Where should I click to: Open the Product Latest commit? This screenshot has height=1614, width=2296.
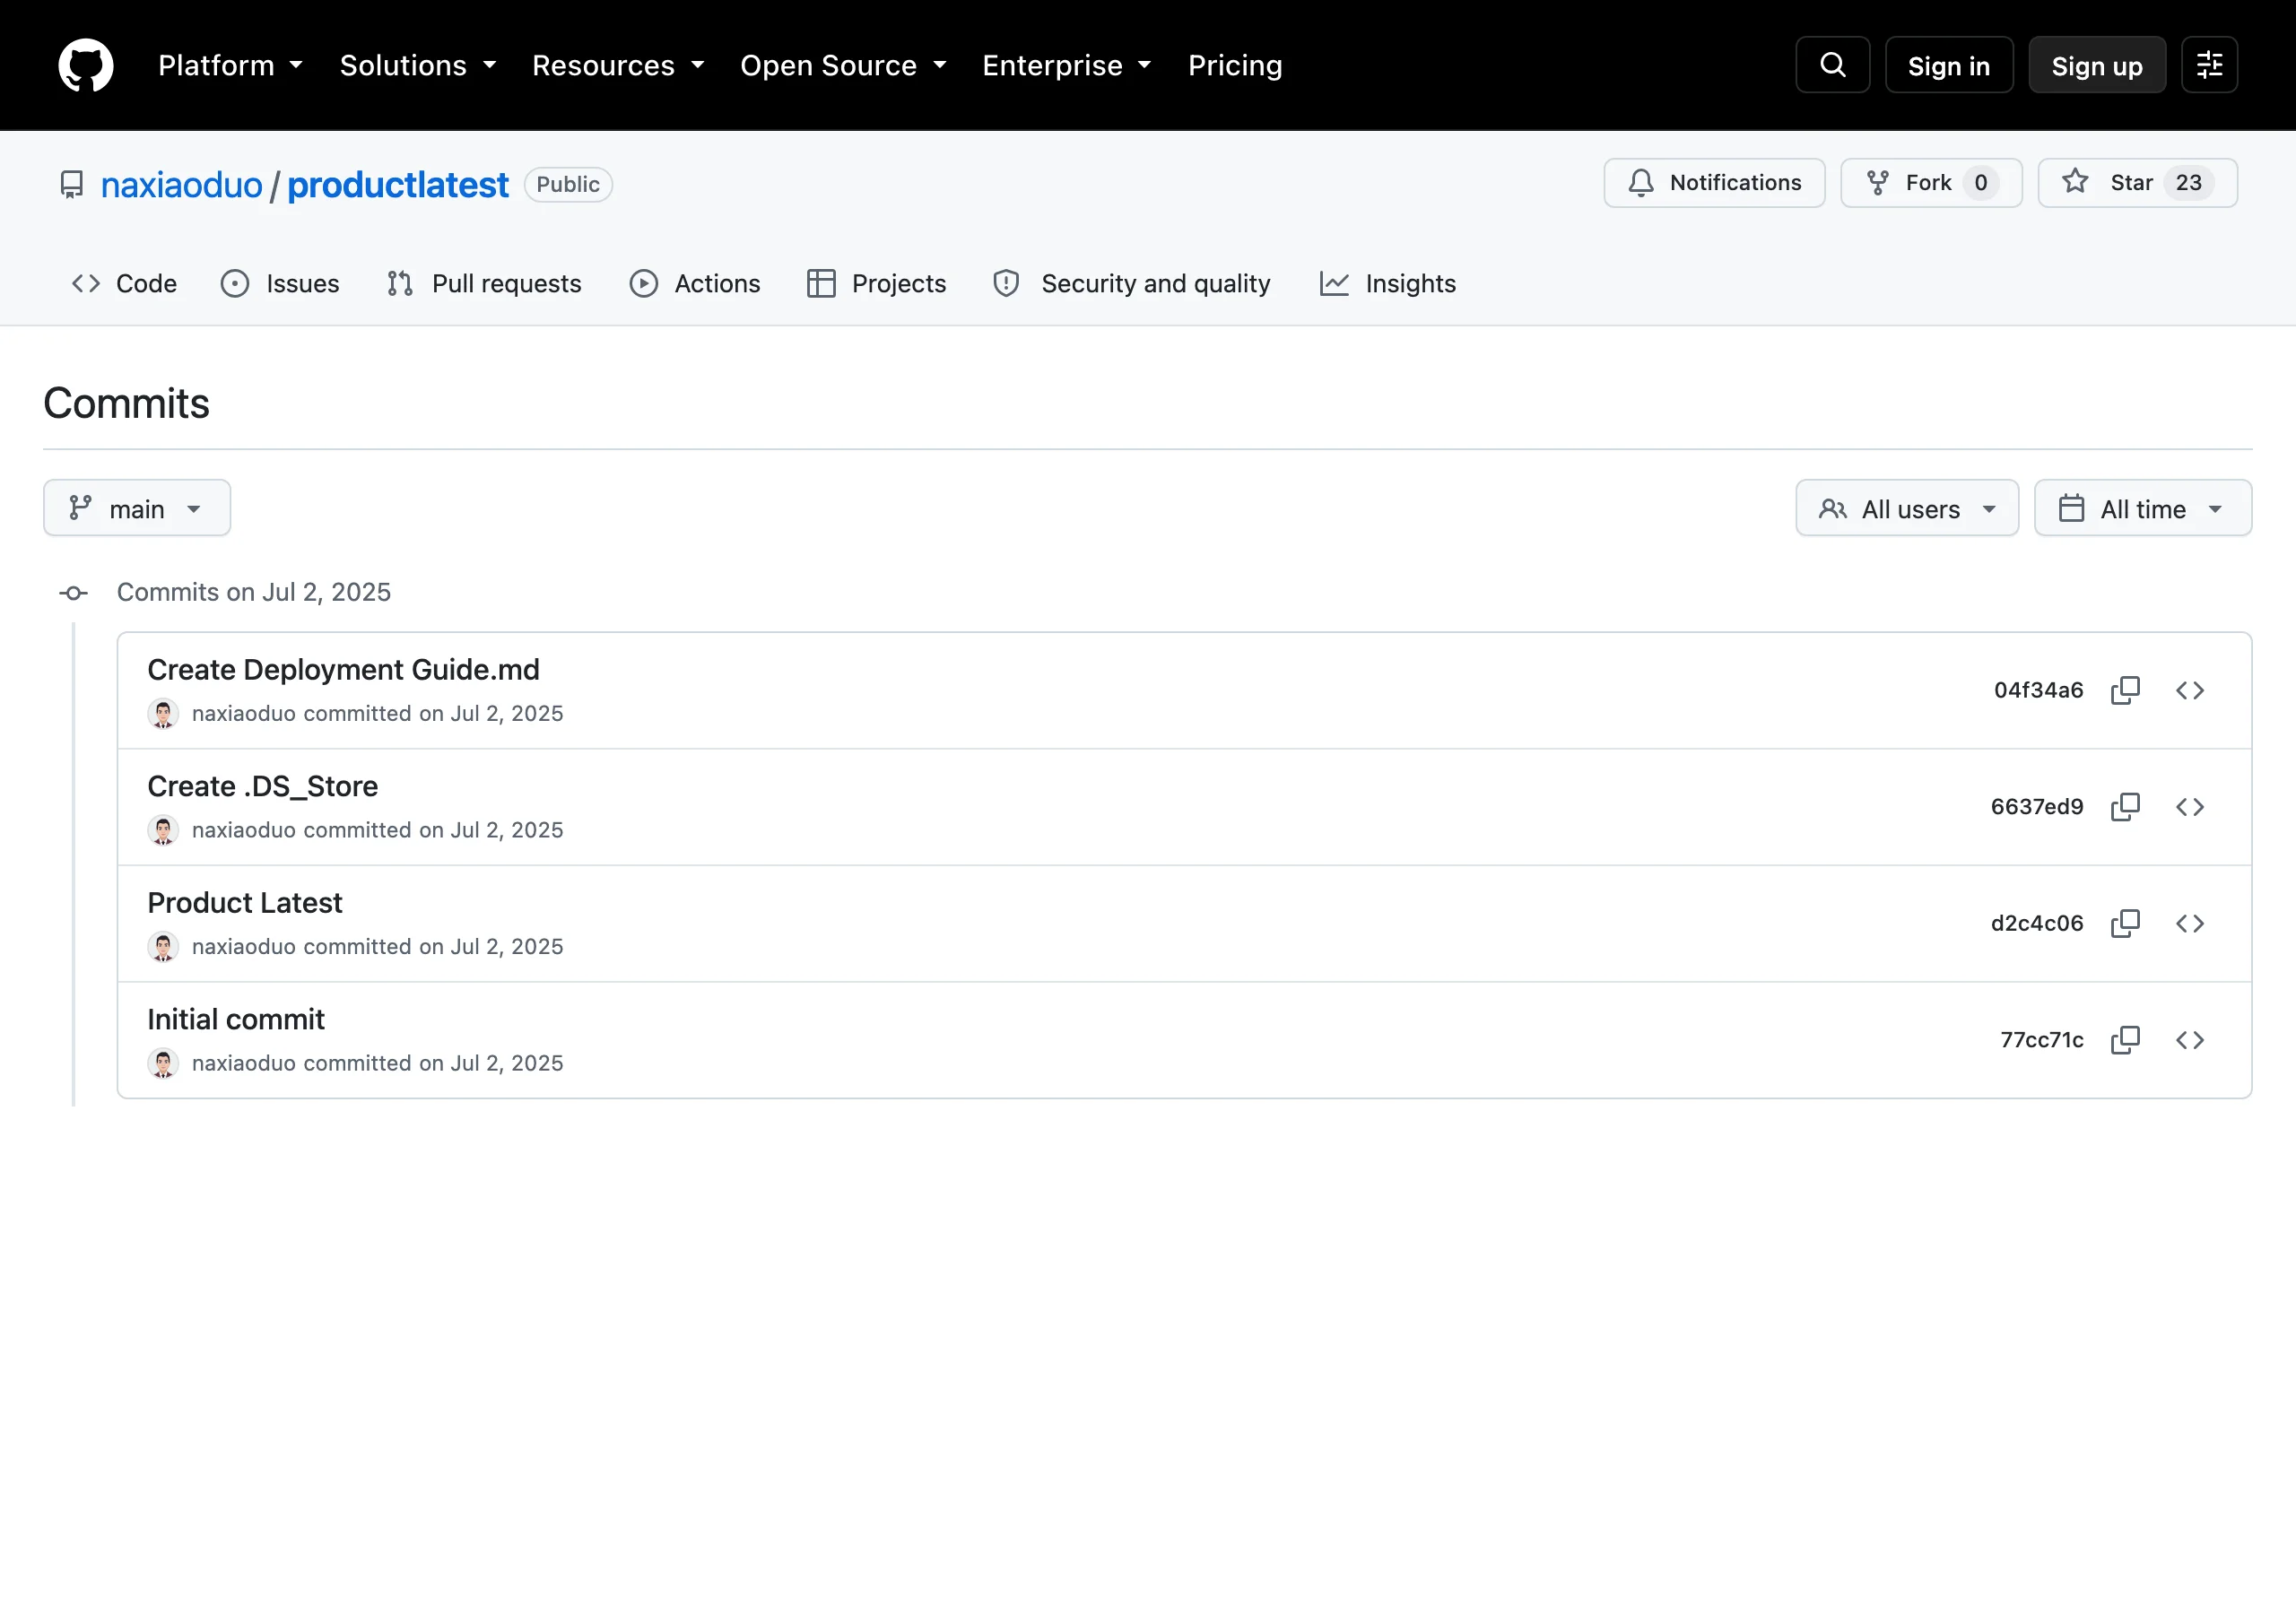[x=245, y=903]
